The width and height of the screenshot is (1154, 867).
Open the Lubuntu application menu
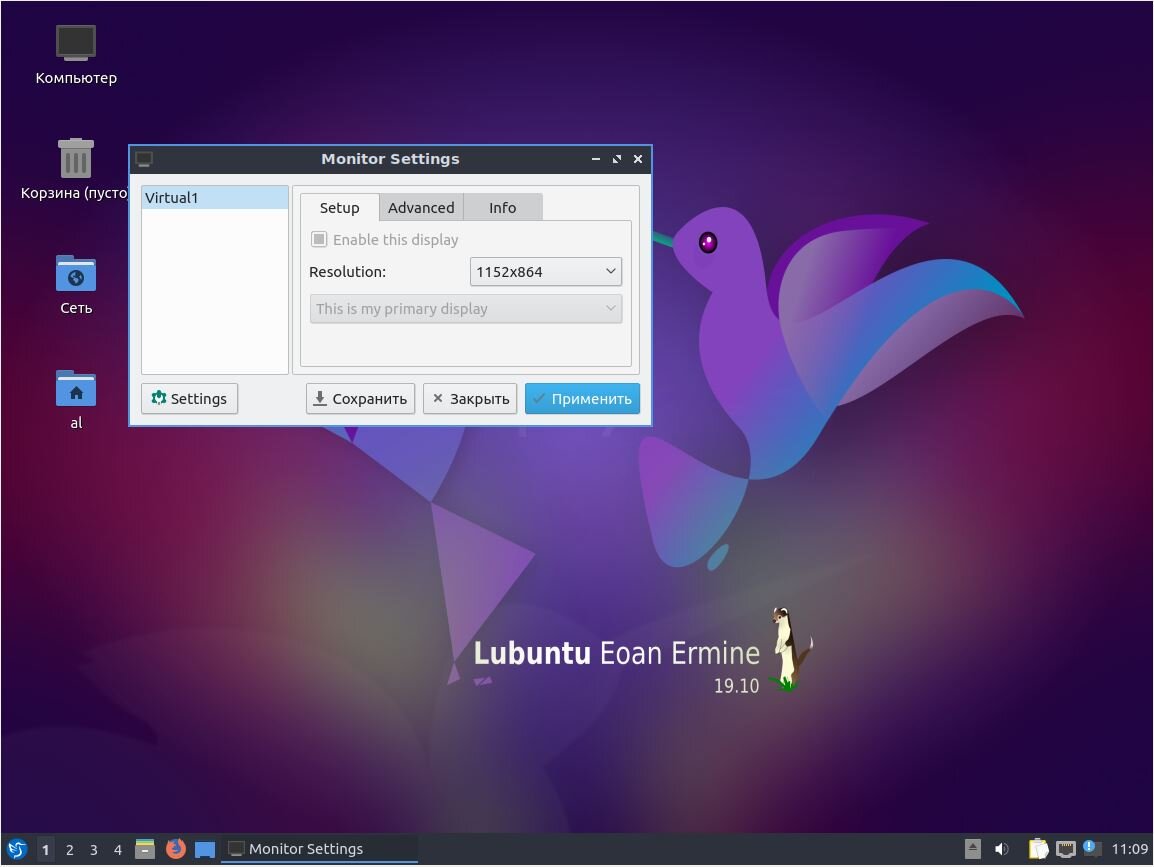[x=18, y=849]
